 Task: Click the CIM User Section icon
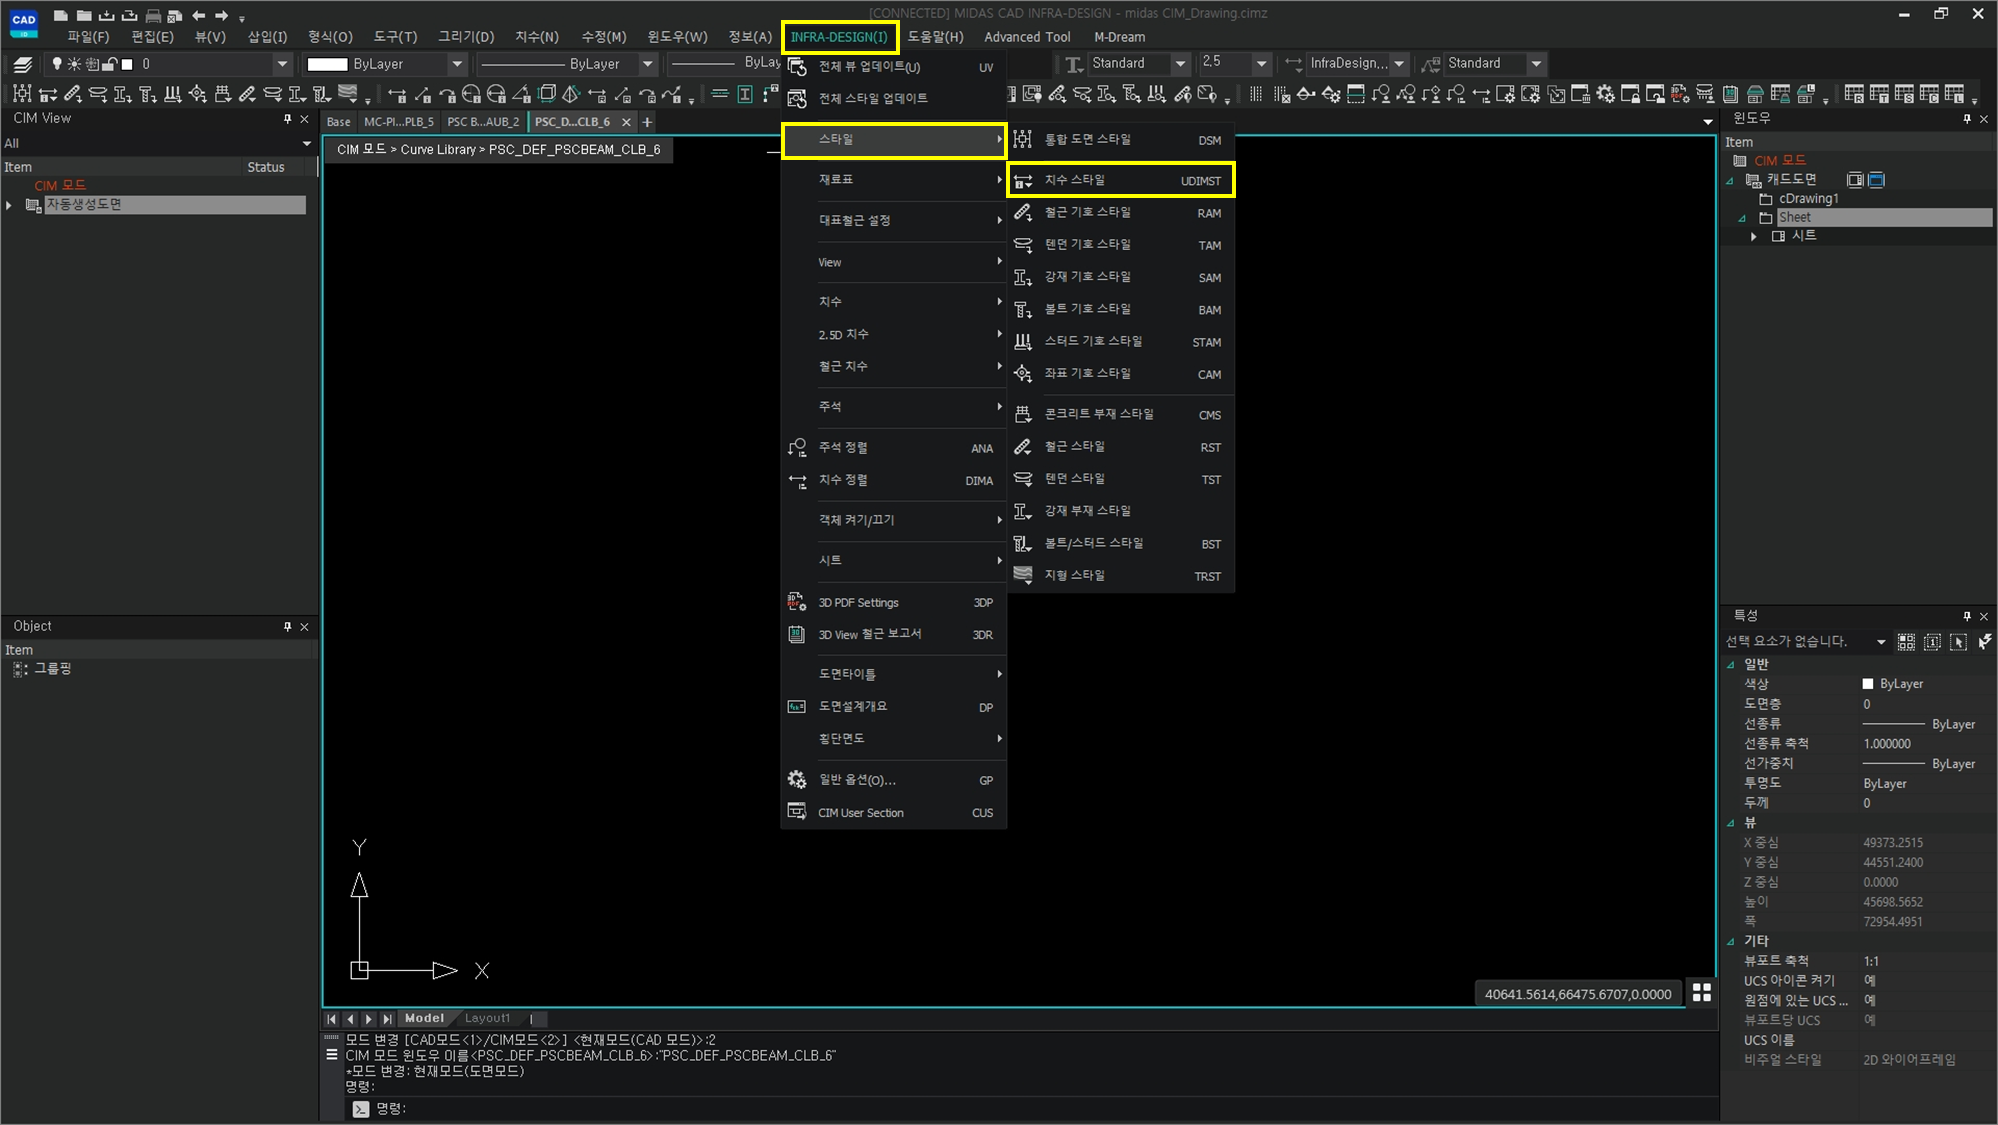pos(797,812)
